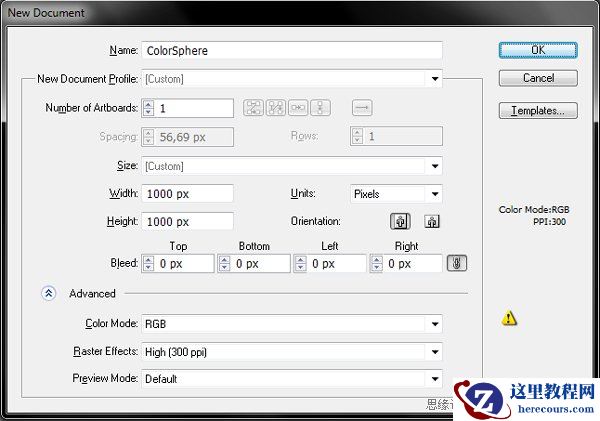Screen dimensions: 600x421
Task: Adjust the Top bleed stepper arrows
Action: pos(148,264)
